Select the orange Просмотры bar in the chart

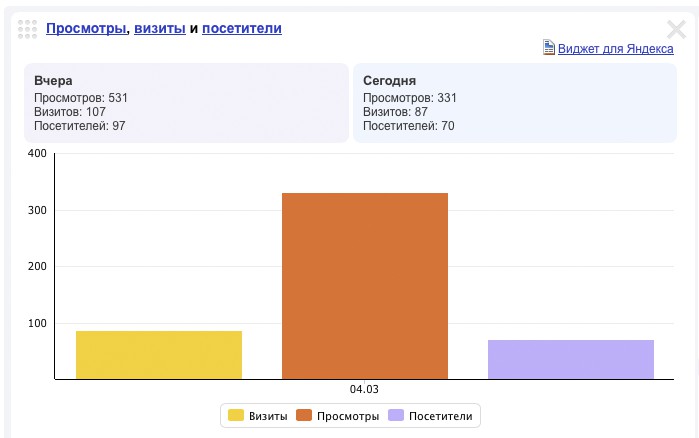click(x=365, y=286)
